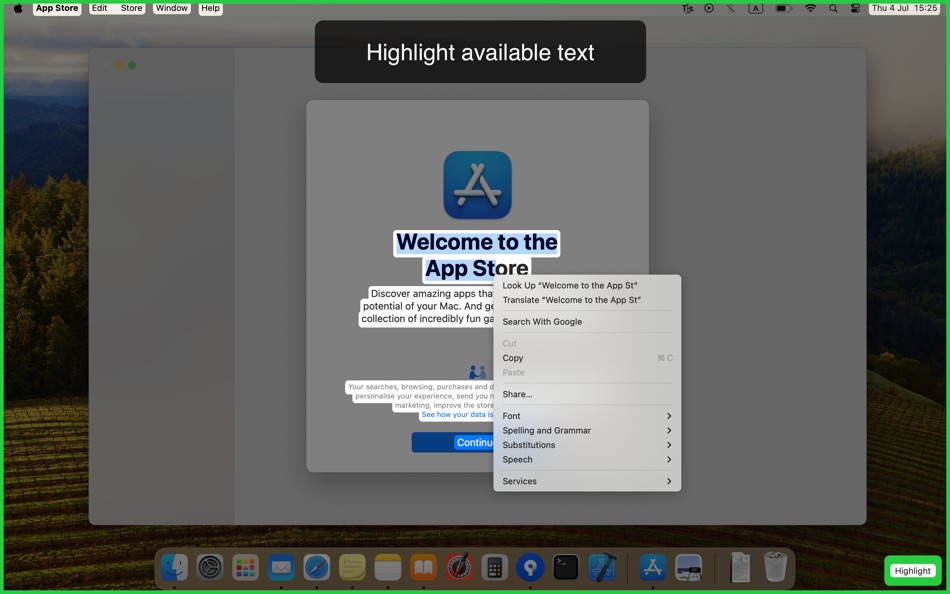Viewport: 950px width, 594px height.
Task: Open Control Center from the menu bar
Action: [x=854, y=8]
